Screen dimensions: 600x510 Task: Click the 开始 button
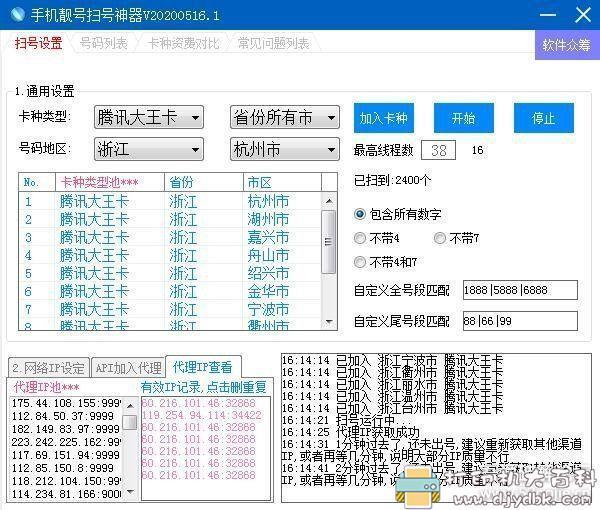[x=463, y=118]
